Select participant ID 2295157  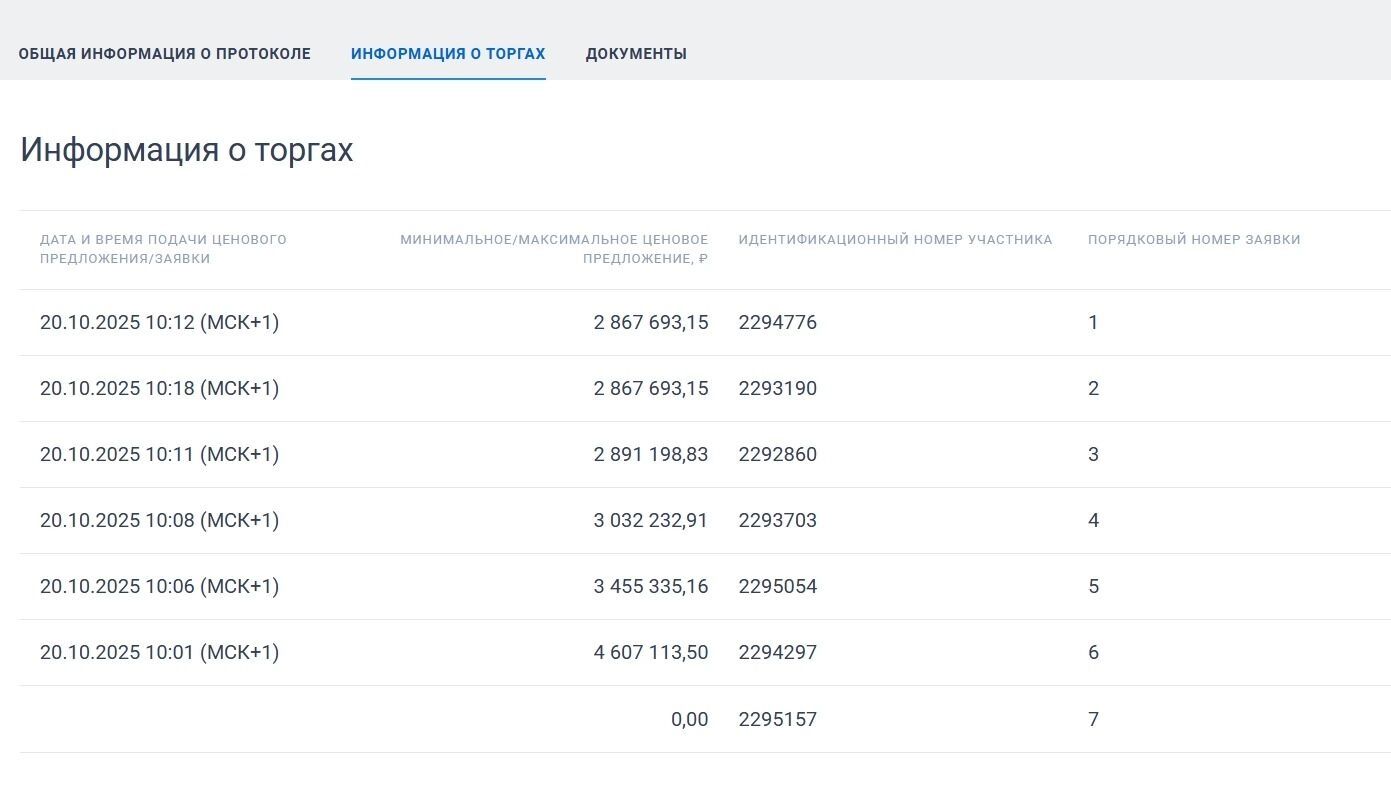[x=777, y=720]
